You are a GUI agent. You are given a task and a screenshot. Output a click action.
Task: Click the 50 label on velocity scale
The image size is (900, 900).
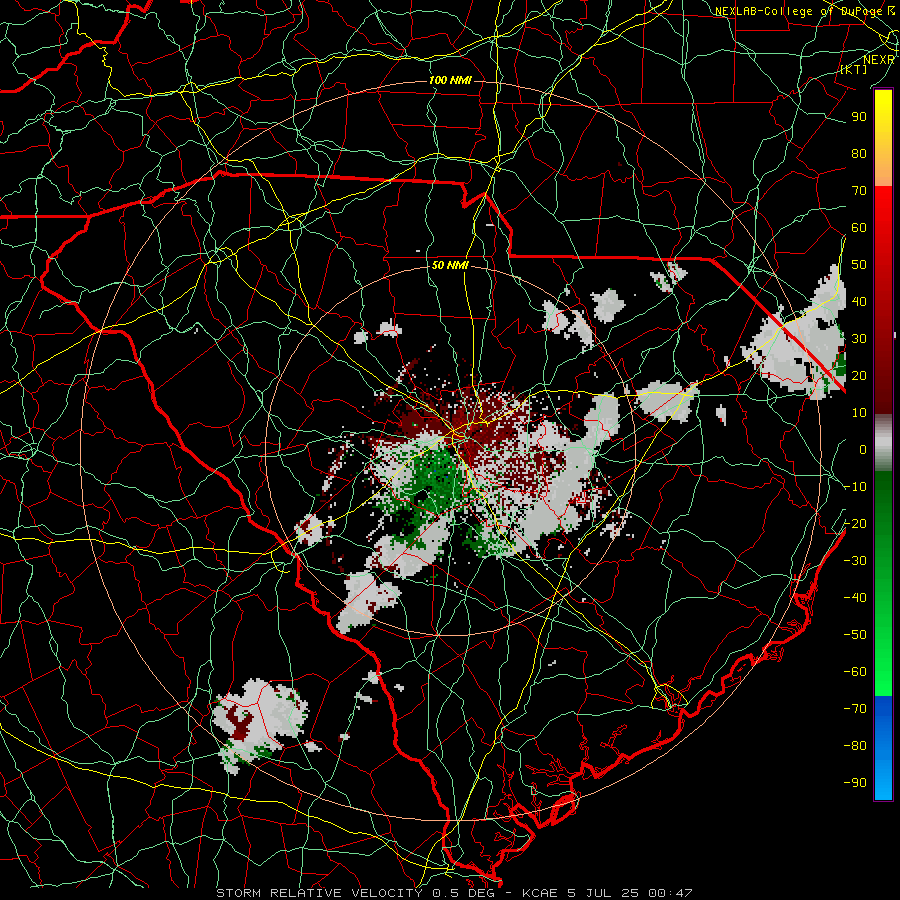(859, 265)
